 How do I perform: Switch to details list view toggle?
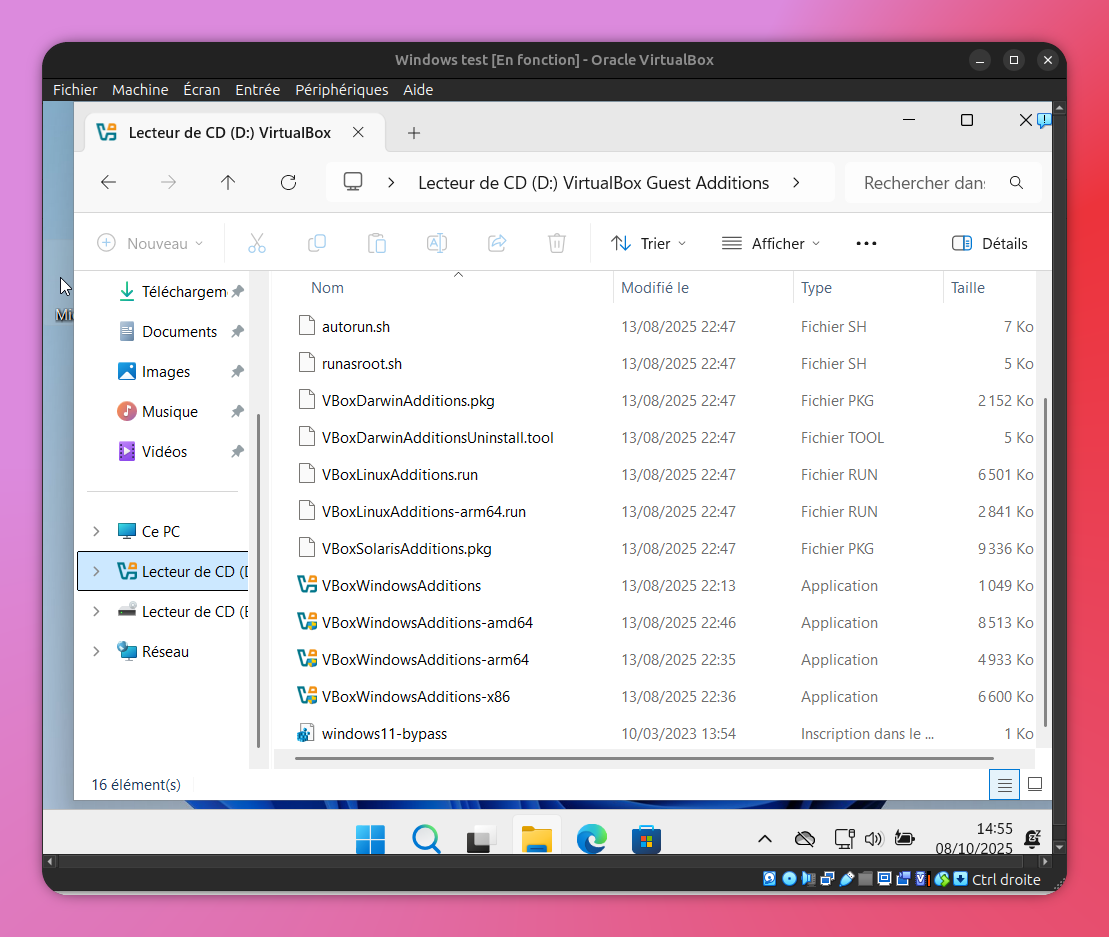pyautogui.click(x=1004, y=784)
